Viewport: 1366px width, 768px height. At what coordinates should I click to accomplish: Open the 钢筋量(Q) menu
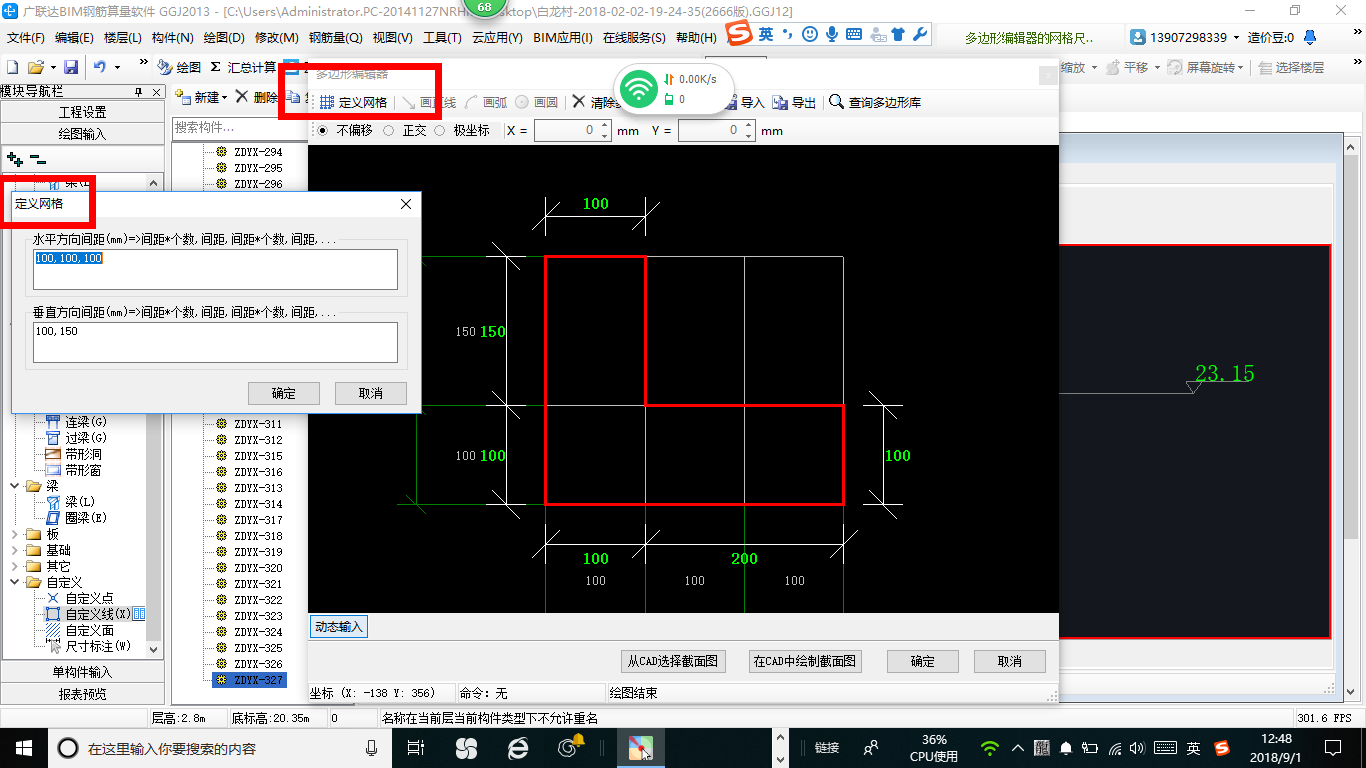pos(335,37)
